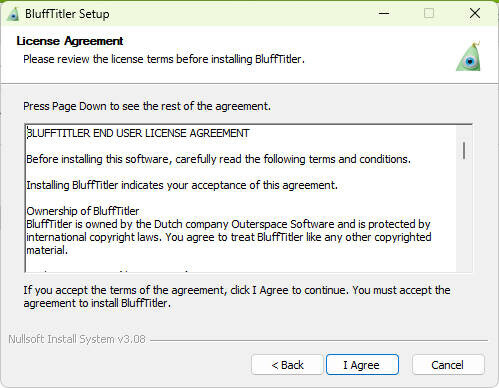
Task: Click the license text scrollbar thumb
Action: pos(464,151)
